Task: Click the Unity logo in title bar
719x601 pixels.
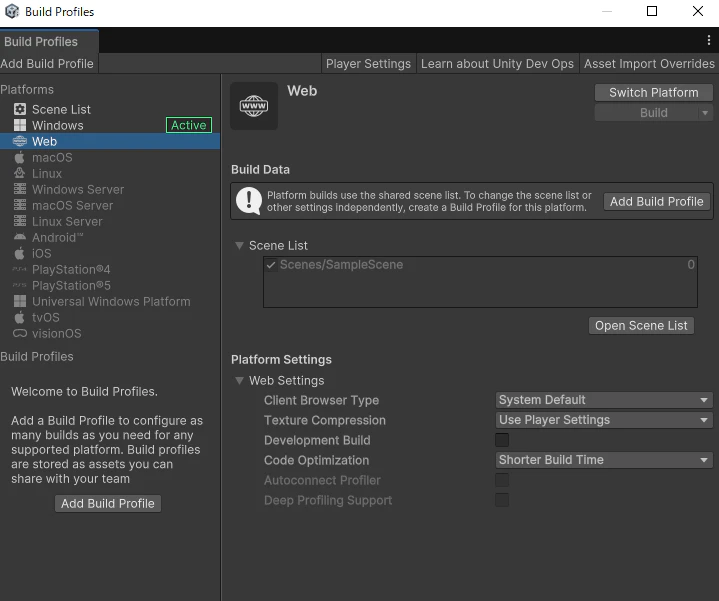Action: tap(12, 11)
